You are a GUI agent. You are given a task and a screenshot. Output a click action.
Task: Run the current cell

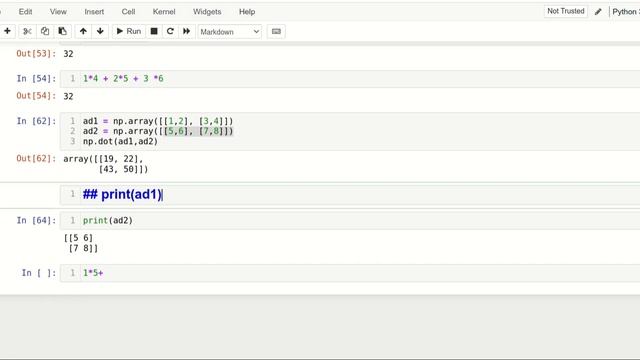pyautogui.click(x=129, y=31)
